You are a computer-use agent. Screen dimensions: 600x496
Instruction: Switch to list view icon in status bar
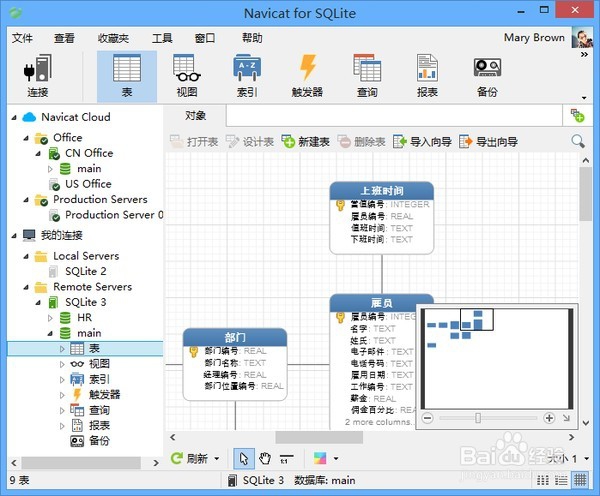[543, 480]
